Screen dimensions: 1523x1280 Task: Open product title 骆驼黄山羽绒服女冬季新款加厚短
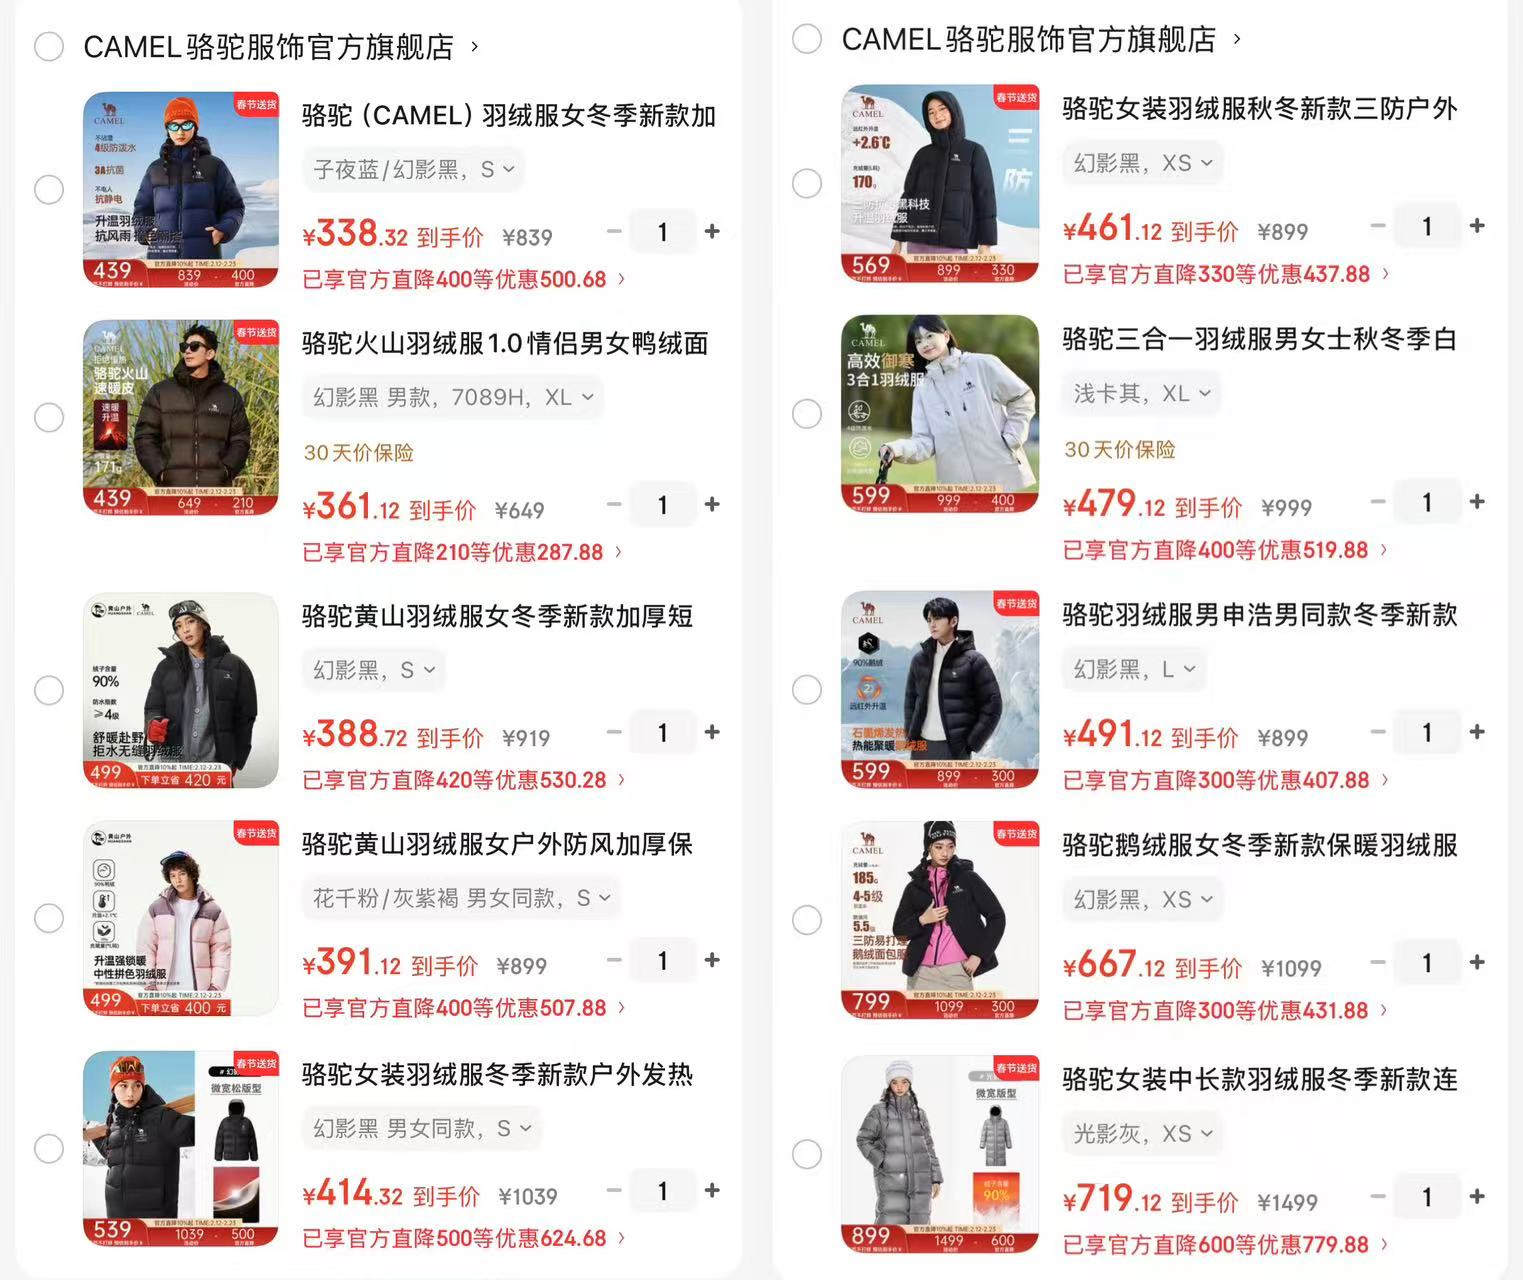[x=497, y=616]
